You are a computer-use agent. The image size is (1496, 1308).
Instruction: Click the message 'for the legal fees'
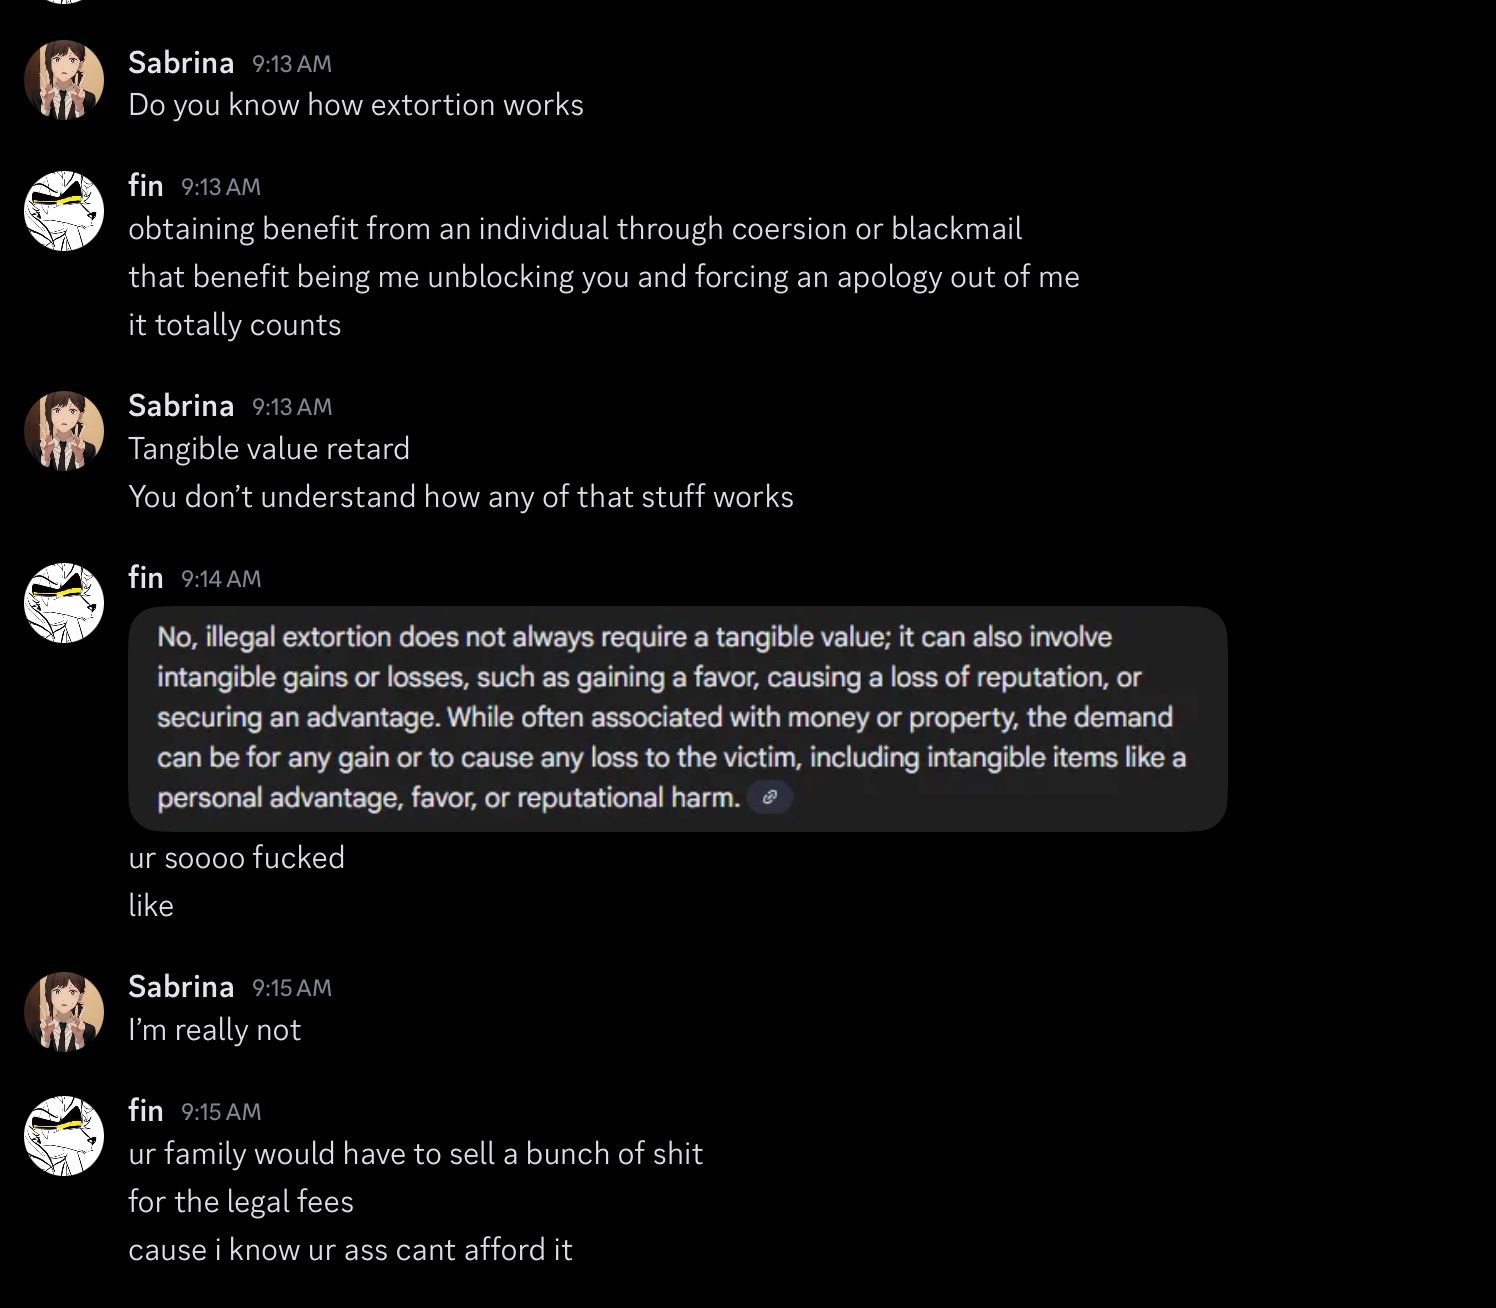tap(240, 1201)
